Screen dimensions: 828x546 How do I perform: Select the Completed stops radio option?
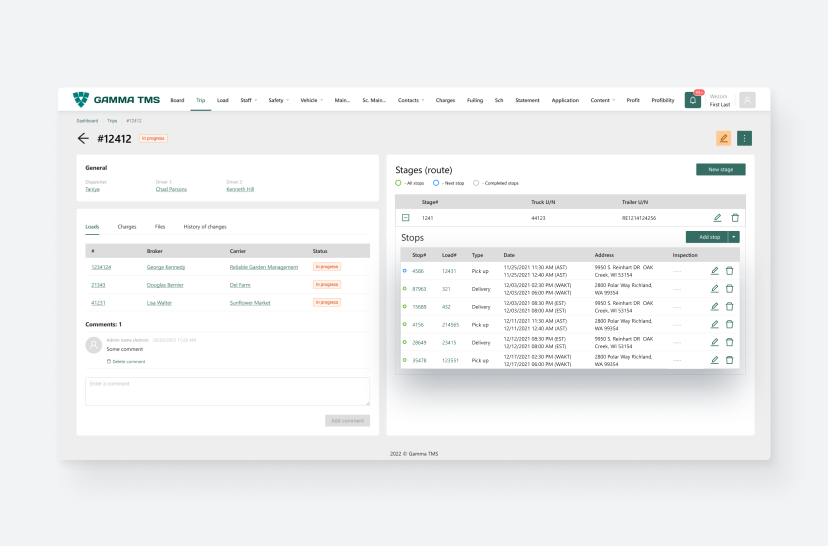point(476,183)
